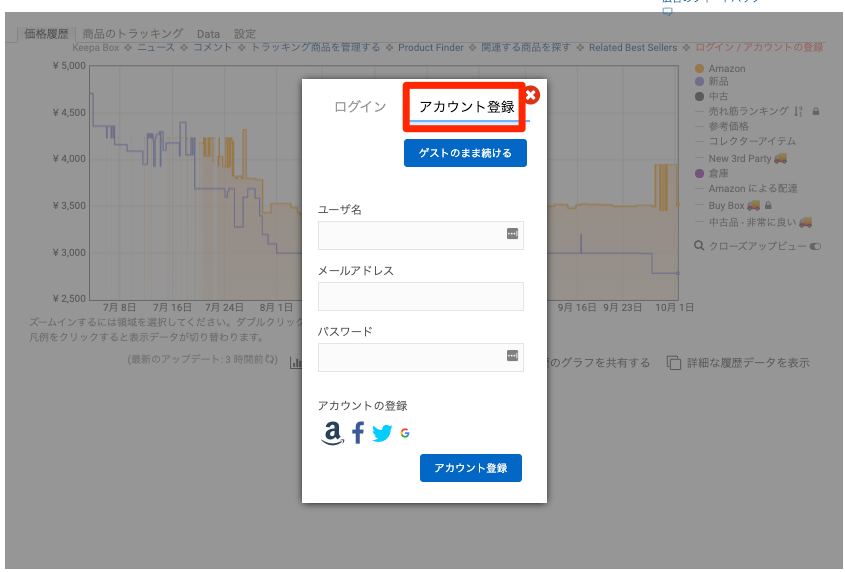Screen dimensions: 845x572
Task: Sign up with the Facebook icon
Action: (x=358, y=433)
